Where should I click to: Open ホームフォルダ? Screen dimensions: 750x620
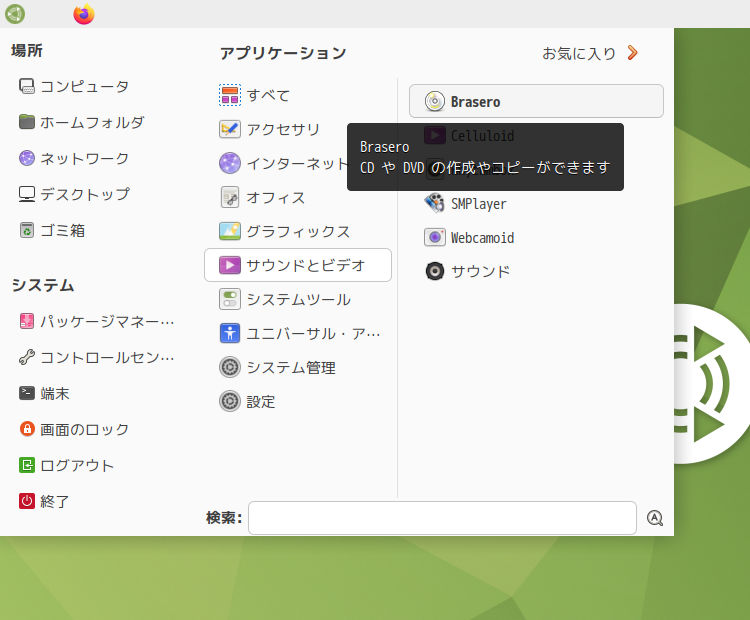tap(81, 122)
